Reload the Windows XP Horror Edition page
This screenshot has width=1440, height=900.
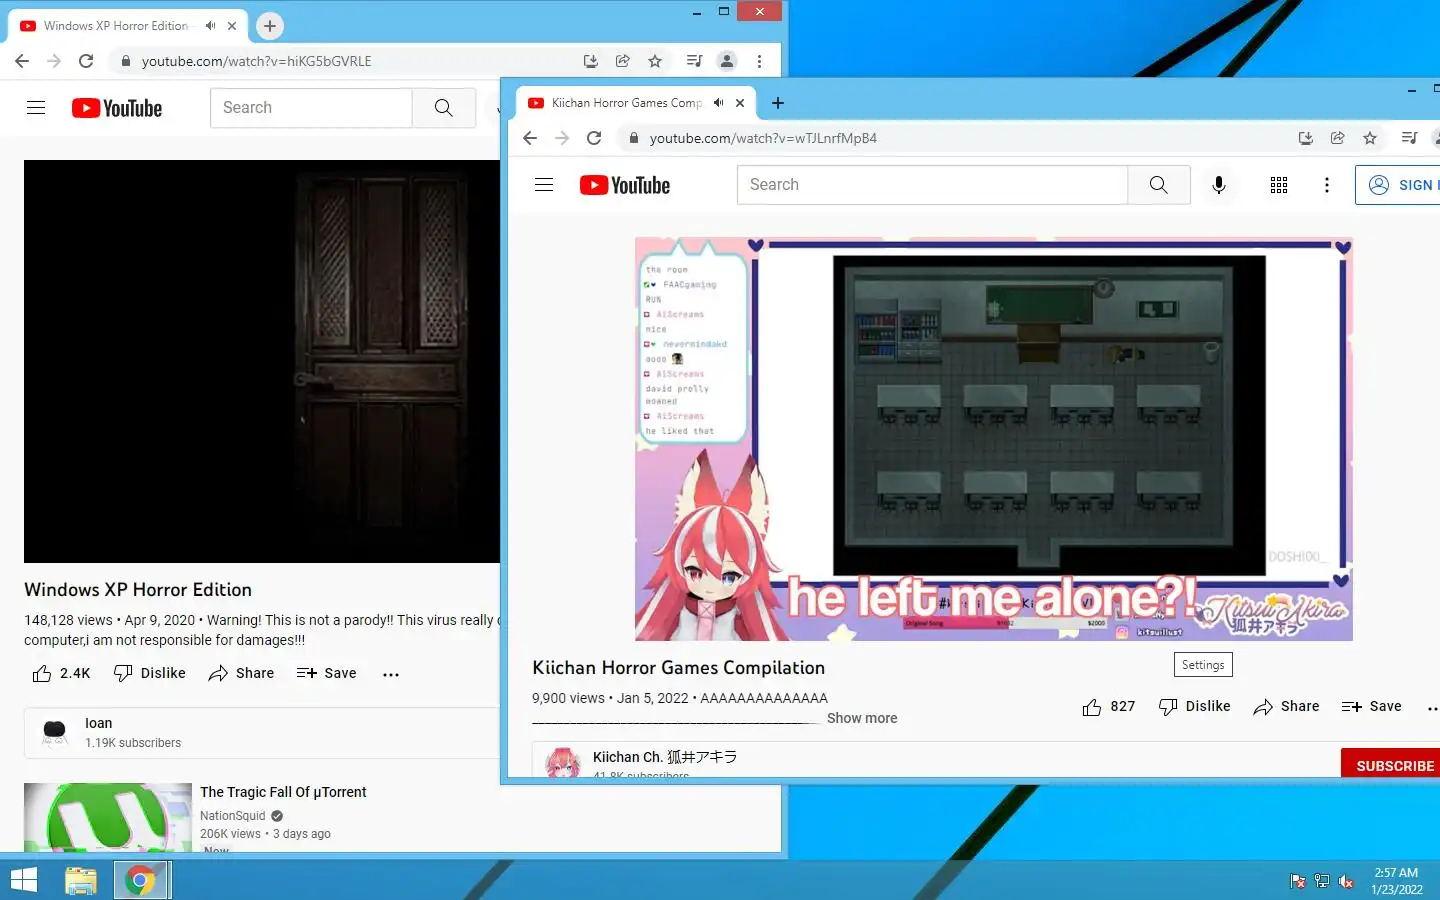tap(86, 61)
